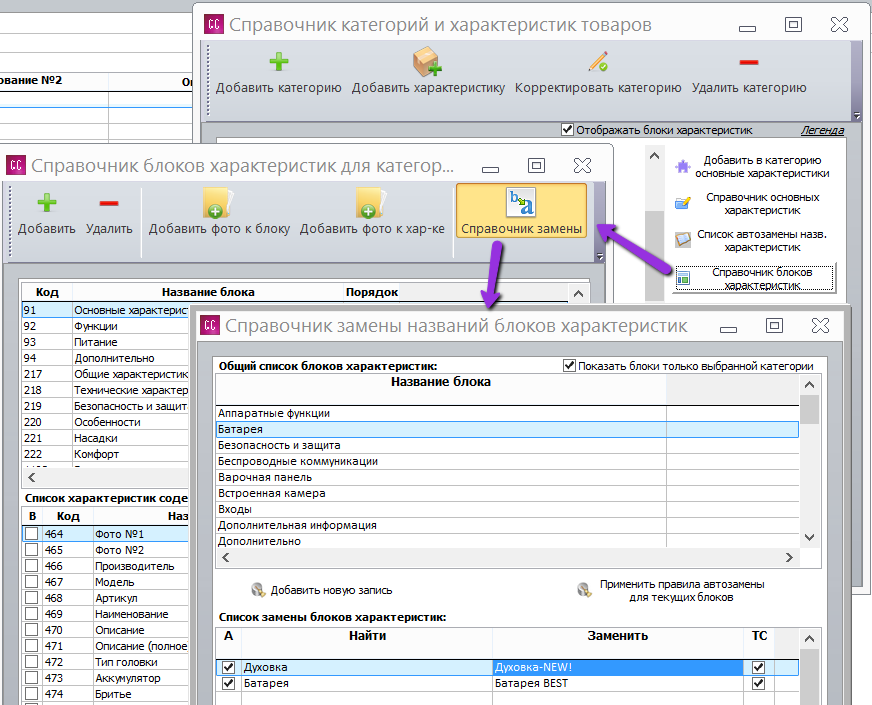The height and width of the screenshot is (705, 872).
Task: Expand blocks window toolbar overflow arrow
Action: point(600,256)
